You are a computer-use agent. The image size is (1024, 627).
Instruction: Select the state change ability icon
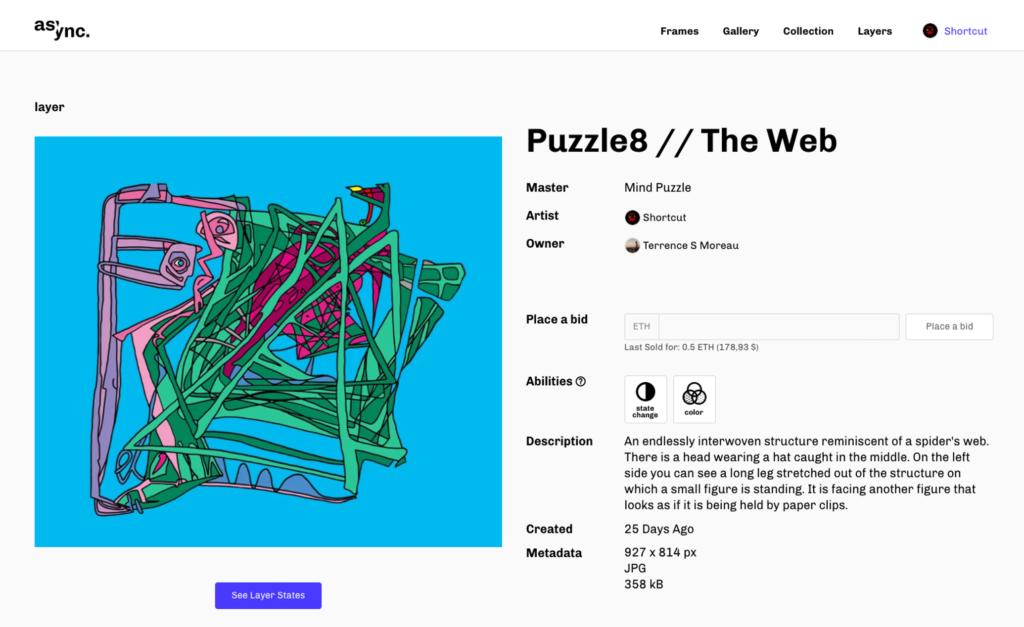coord(645,399)
